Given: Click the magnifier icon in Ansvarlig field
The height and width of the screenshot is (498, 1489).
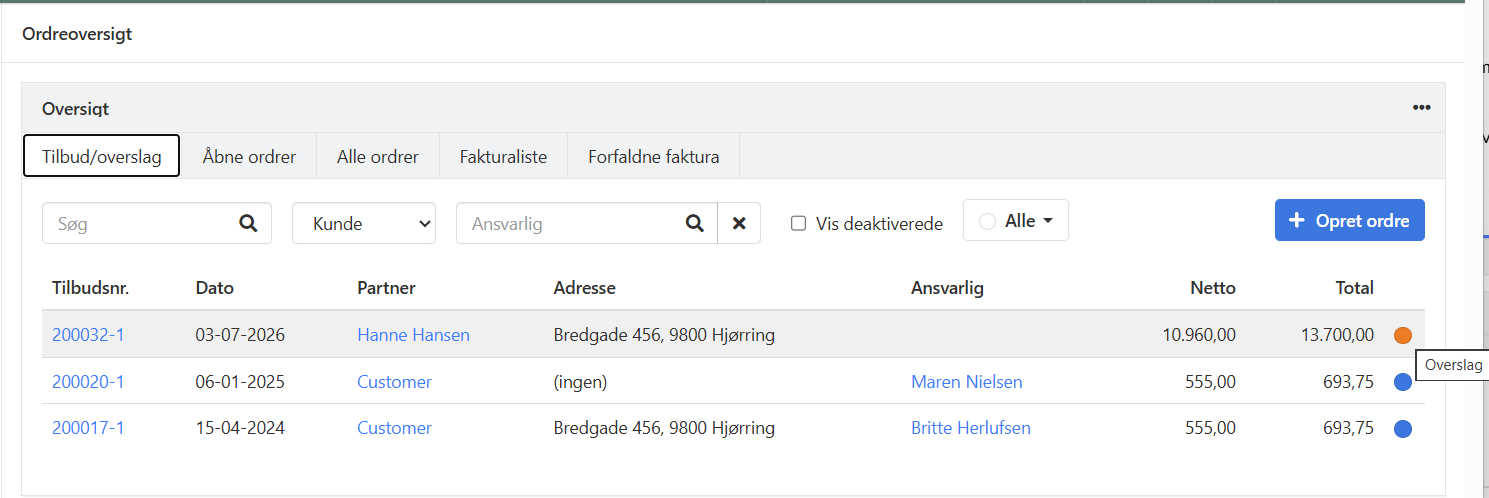Looking at the screenshot, I should (x=694, y=224).
